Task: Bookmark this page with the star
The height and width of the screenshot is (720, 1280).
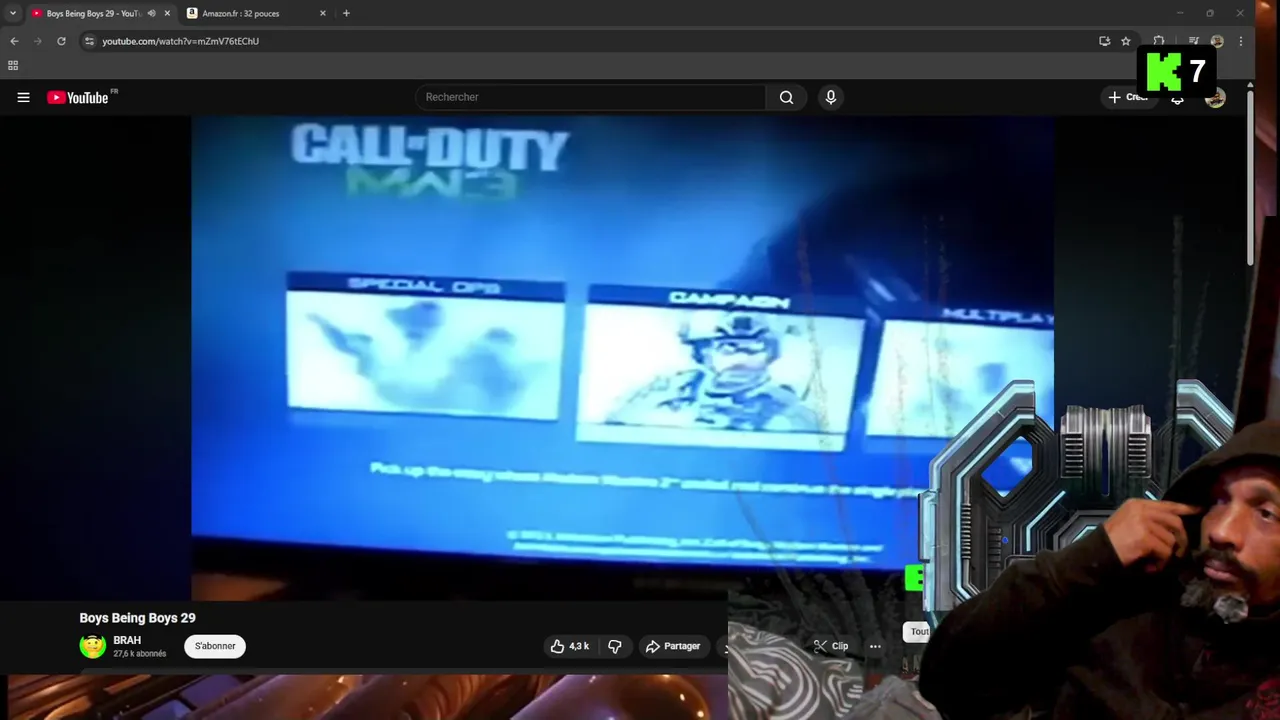Action: coord(1126,41)
